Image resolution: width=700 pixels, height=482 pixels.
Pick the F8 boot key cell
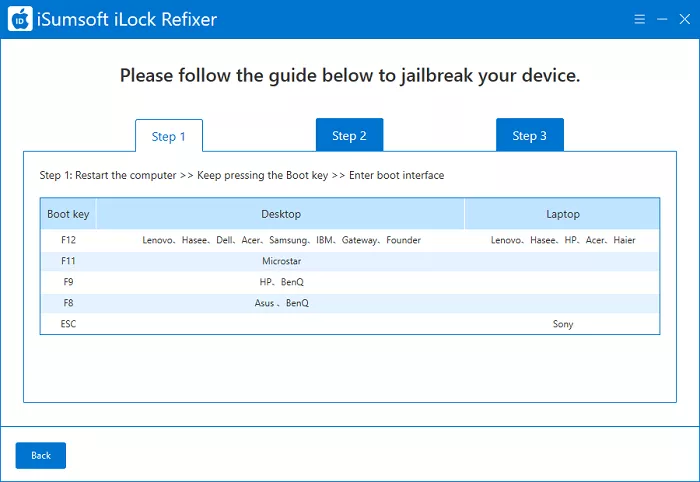point(68,303)
